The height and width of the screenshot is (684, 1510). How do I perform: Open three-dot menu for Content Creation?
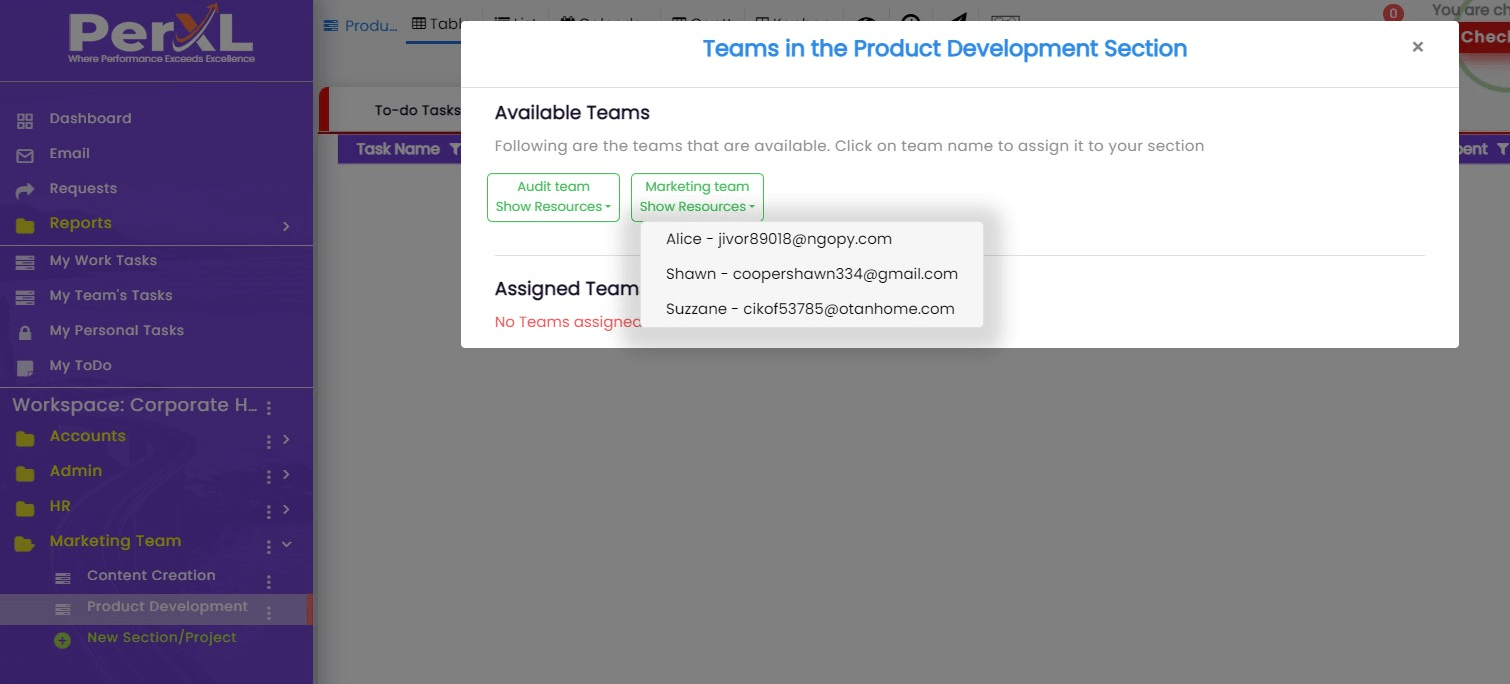[x=268, y=581]
